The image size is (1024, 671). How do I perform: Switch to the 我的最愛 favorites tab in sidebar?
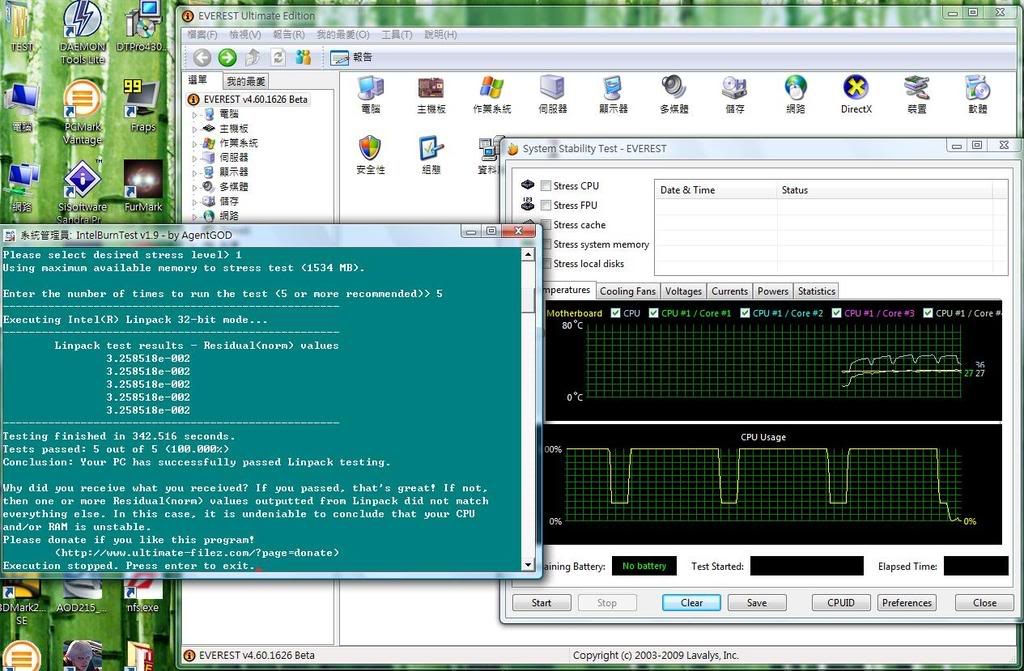click(246, 82)
